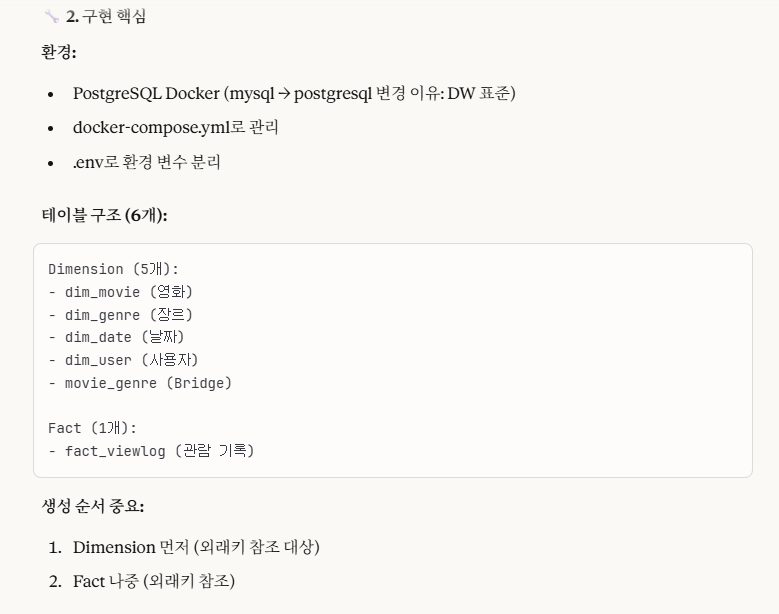Click the '환경:' bold label

coord(59,52)
